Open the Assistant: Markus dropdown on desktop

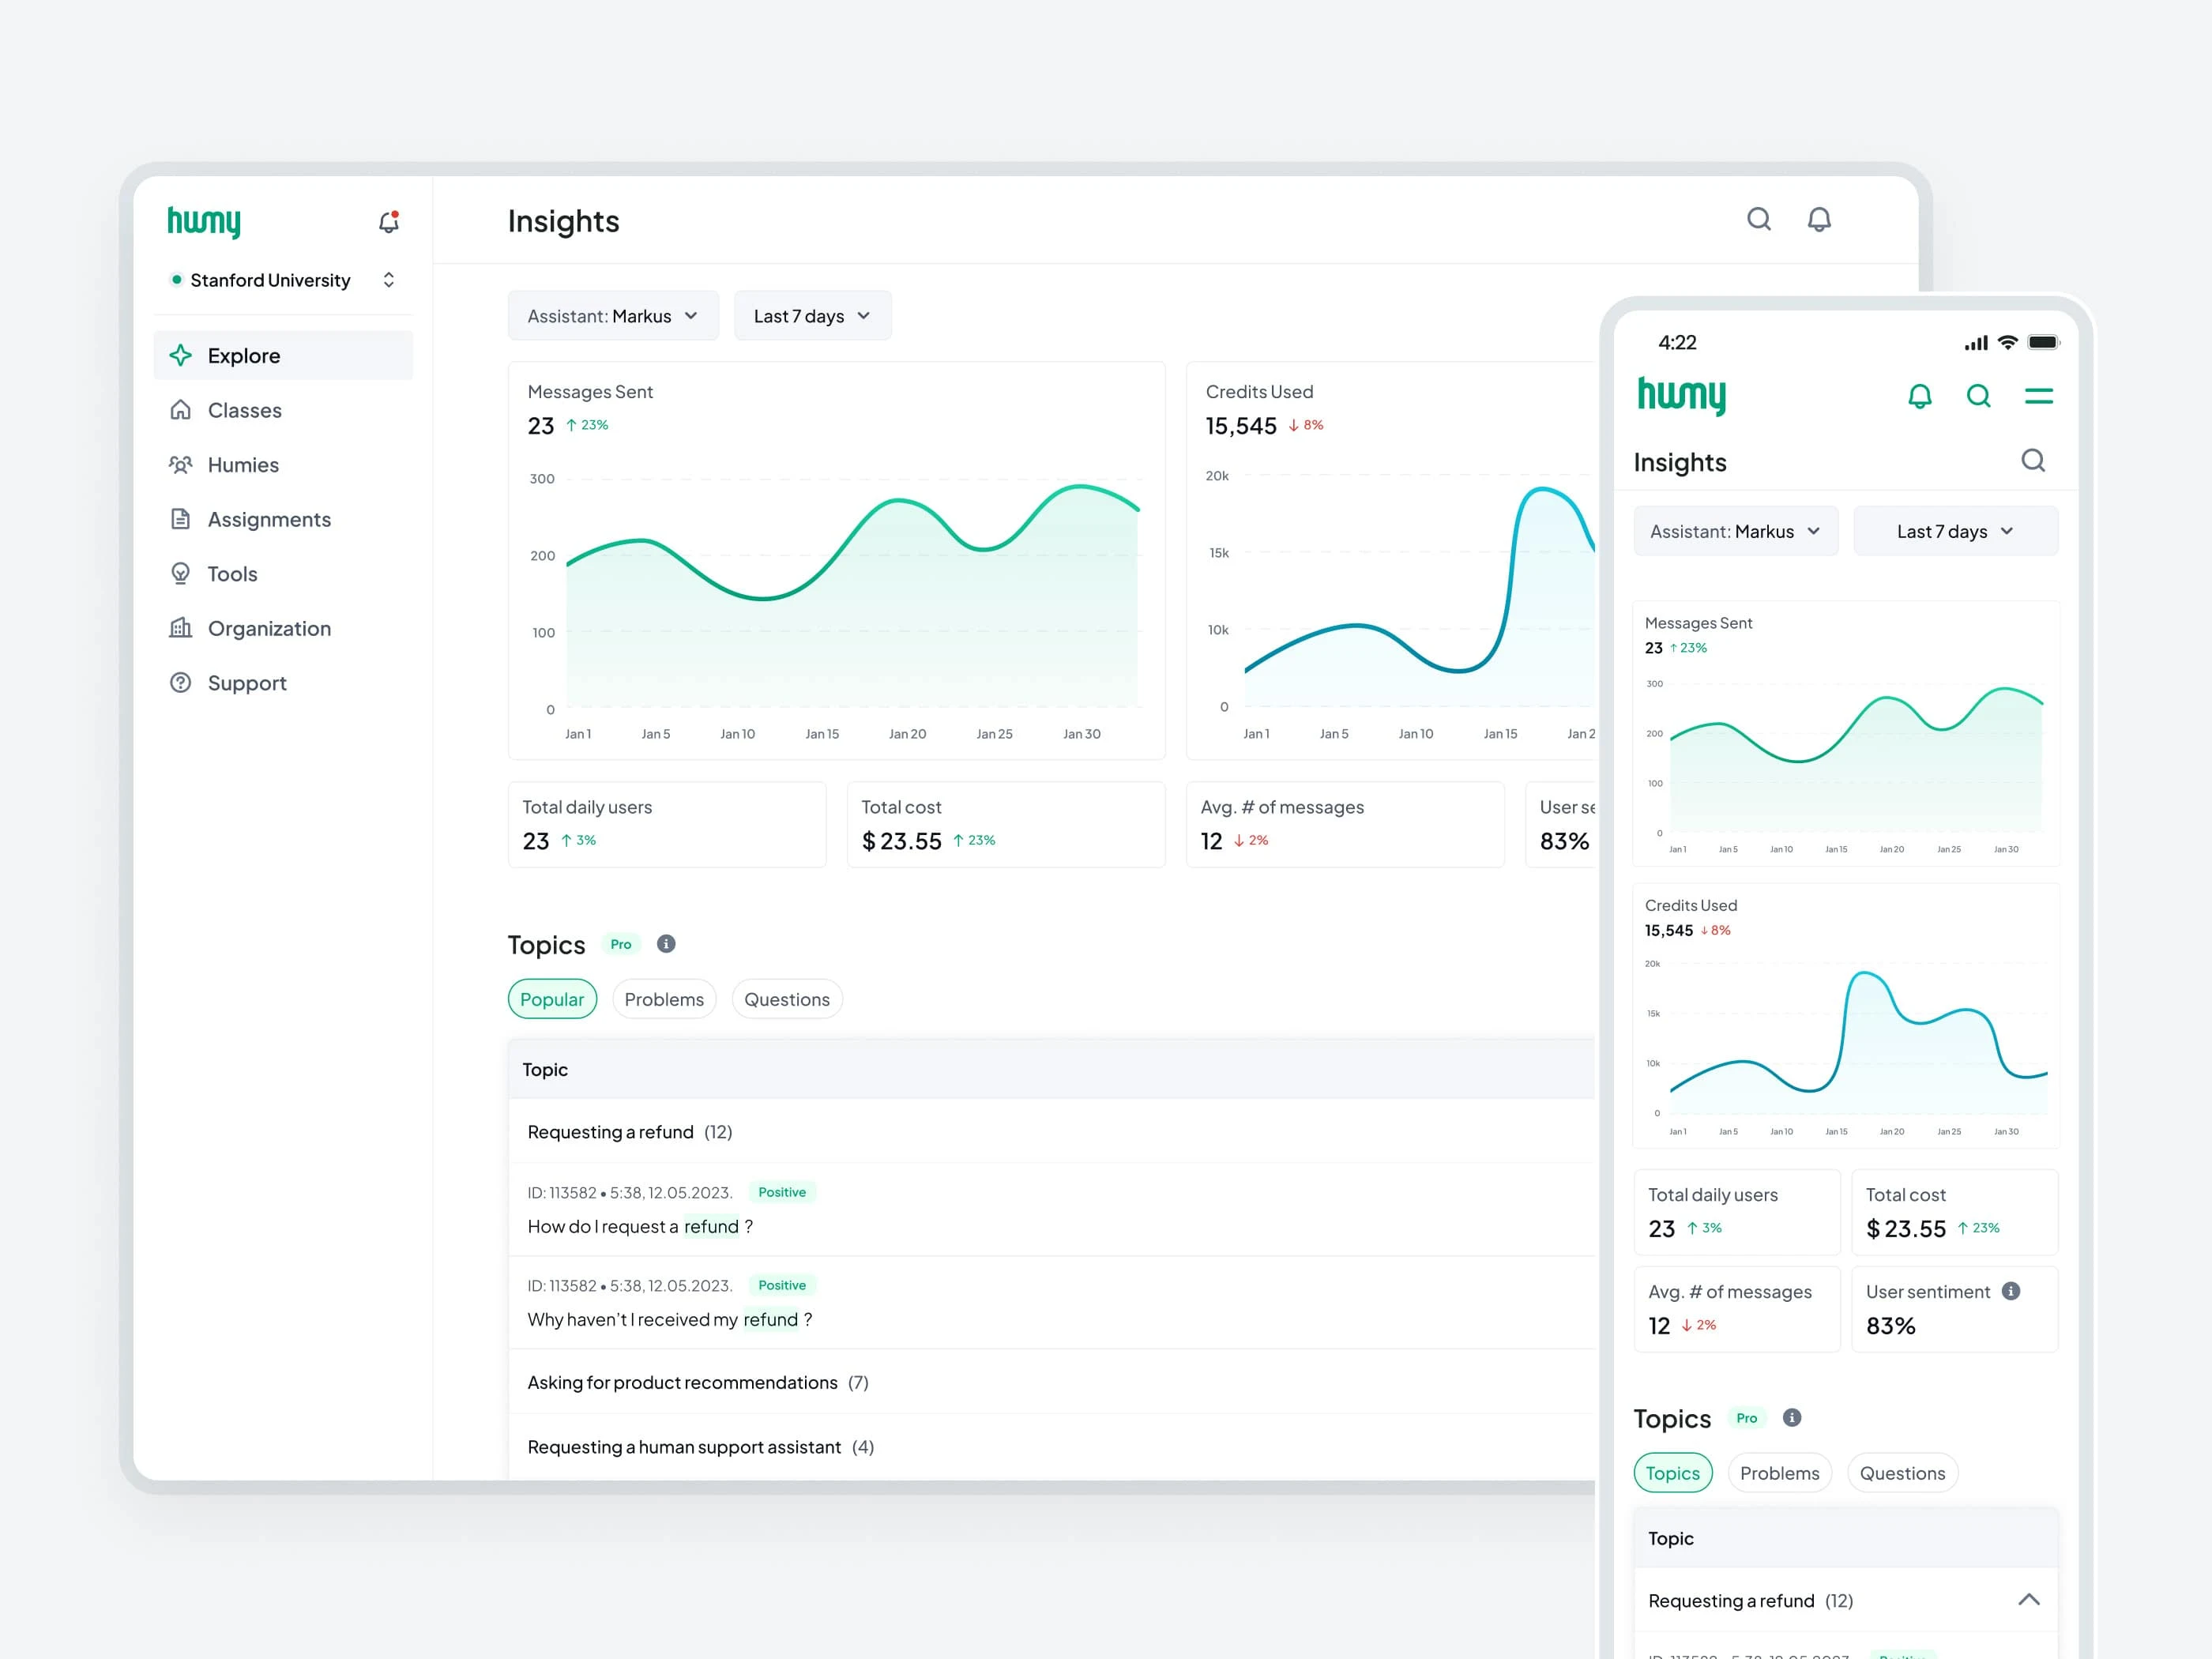612,316
